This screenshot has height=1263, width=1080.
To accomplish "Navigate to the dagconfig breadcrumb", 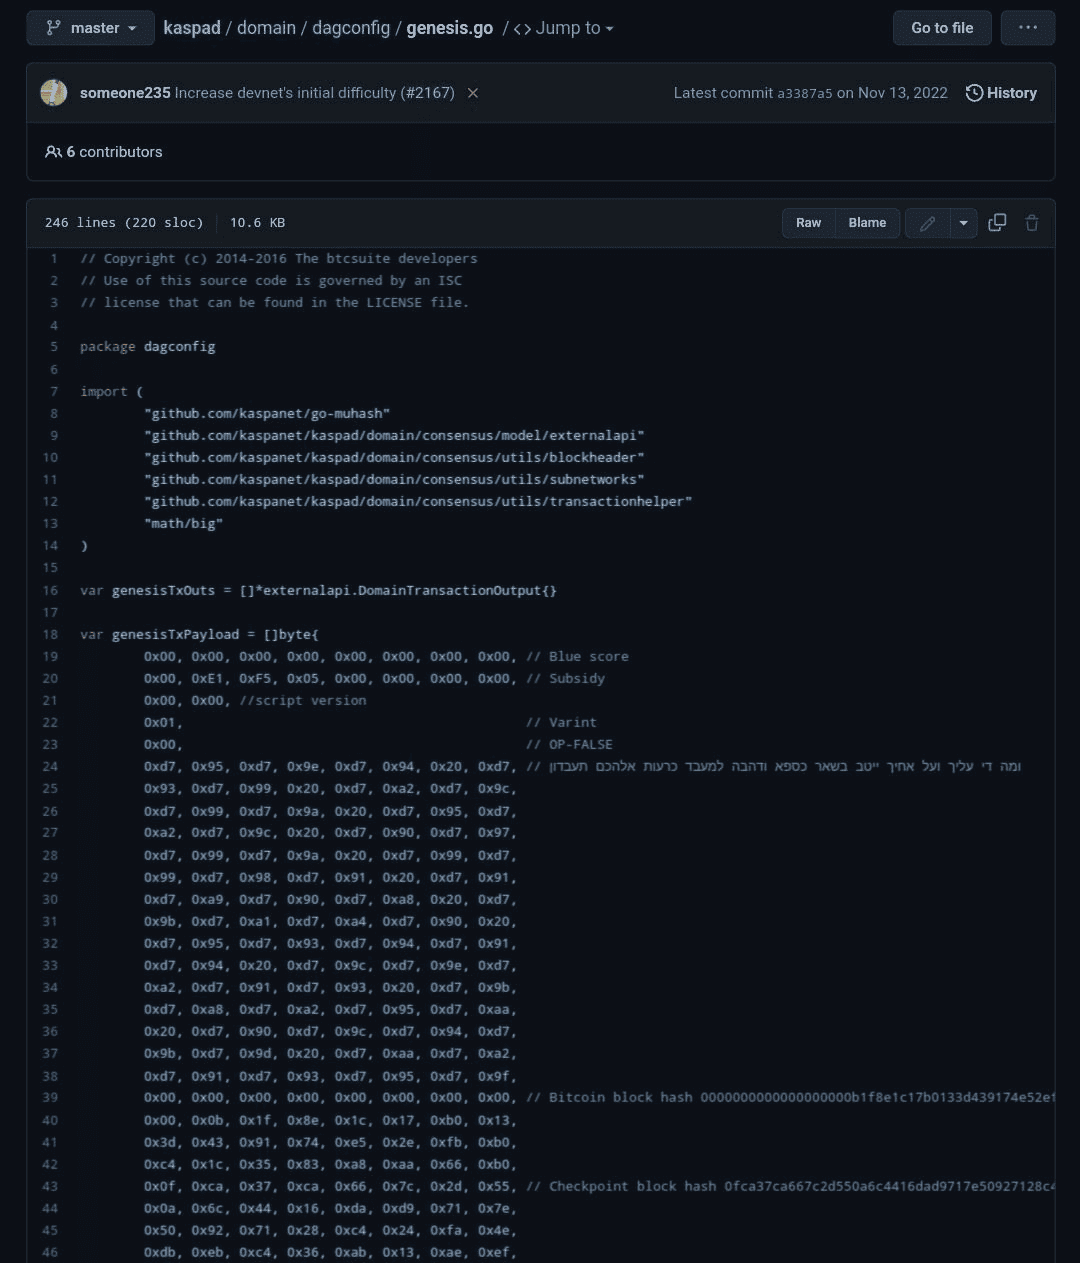I will click(351, 28).
